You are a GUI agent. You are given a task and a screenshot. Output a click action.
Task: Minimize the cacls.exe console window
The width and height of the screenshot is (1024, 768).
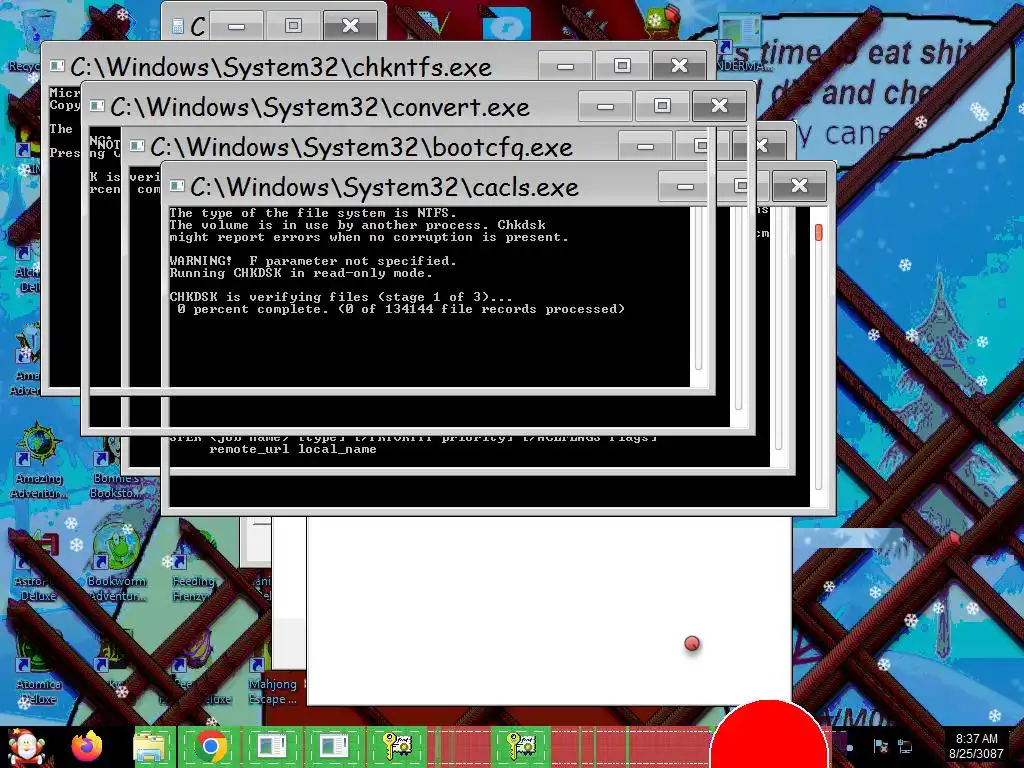coord(685,186)
